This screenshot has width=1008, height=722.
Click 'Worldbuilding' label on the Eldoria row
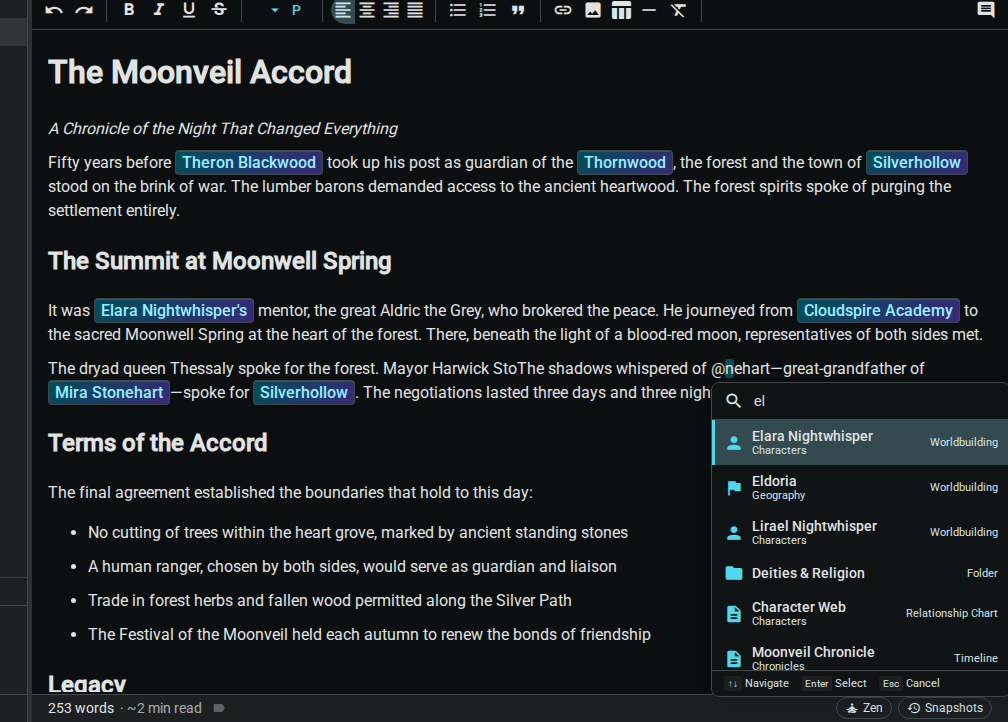[964, 487]
